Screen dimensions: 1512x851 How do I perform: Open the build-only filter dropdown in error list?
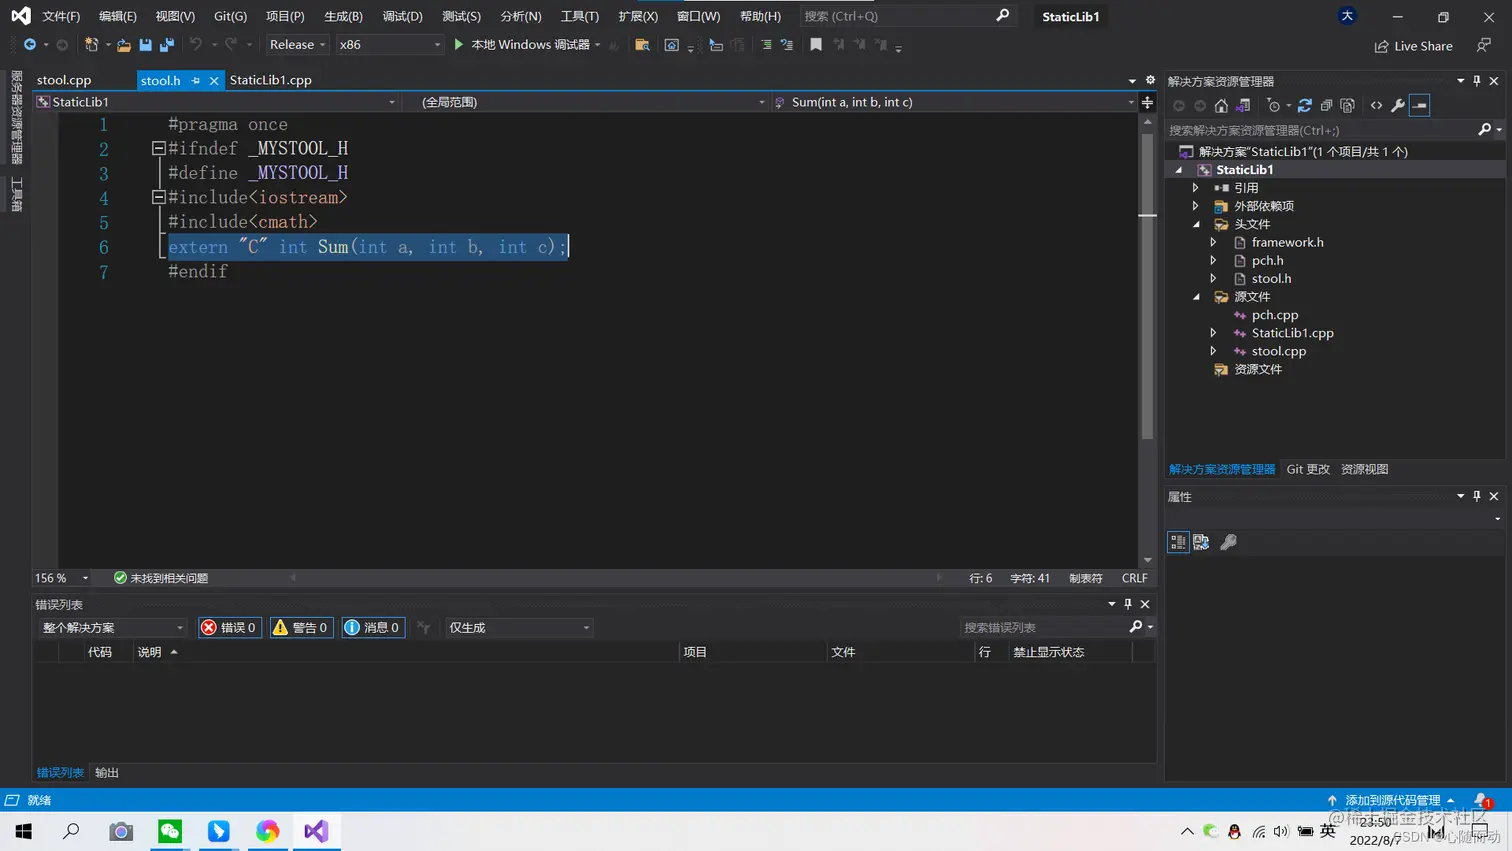point(519,627)
